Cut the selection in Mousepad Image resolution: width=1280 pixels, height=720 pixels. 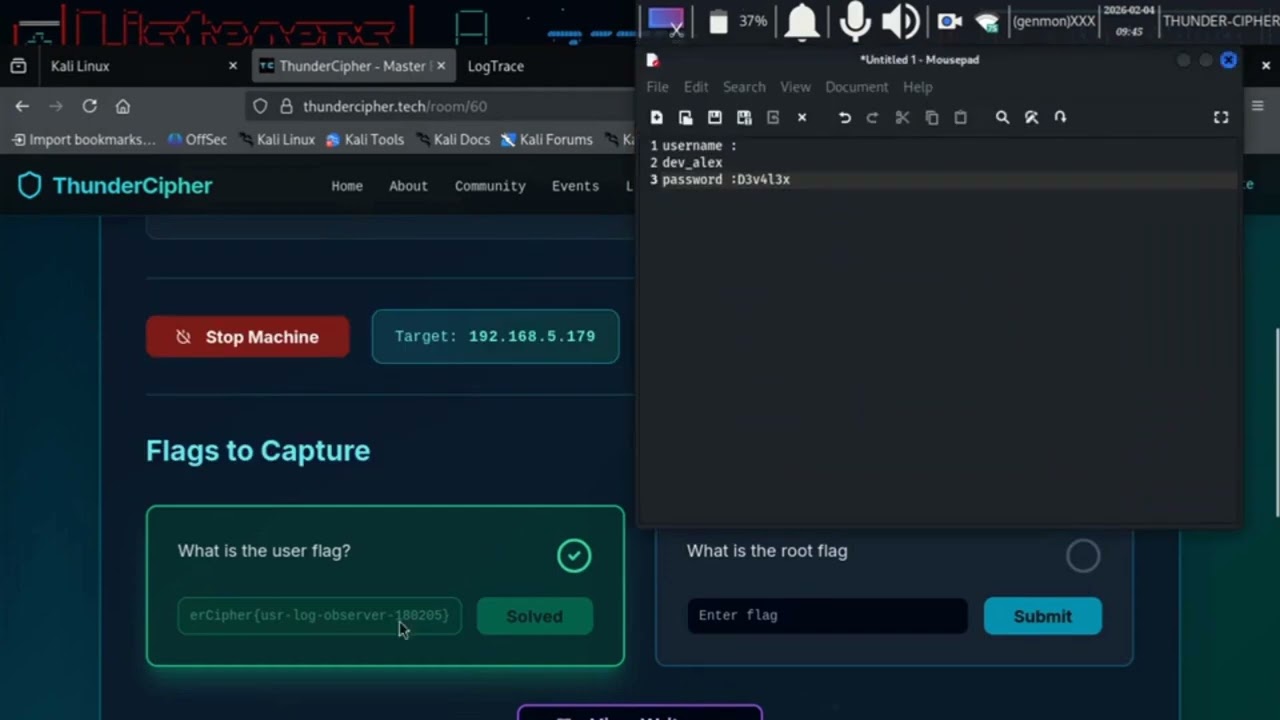902,117
